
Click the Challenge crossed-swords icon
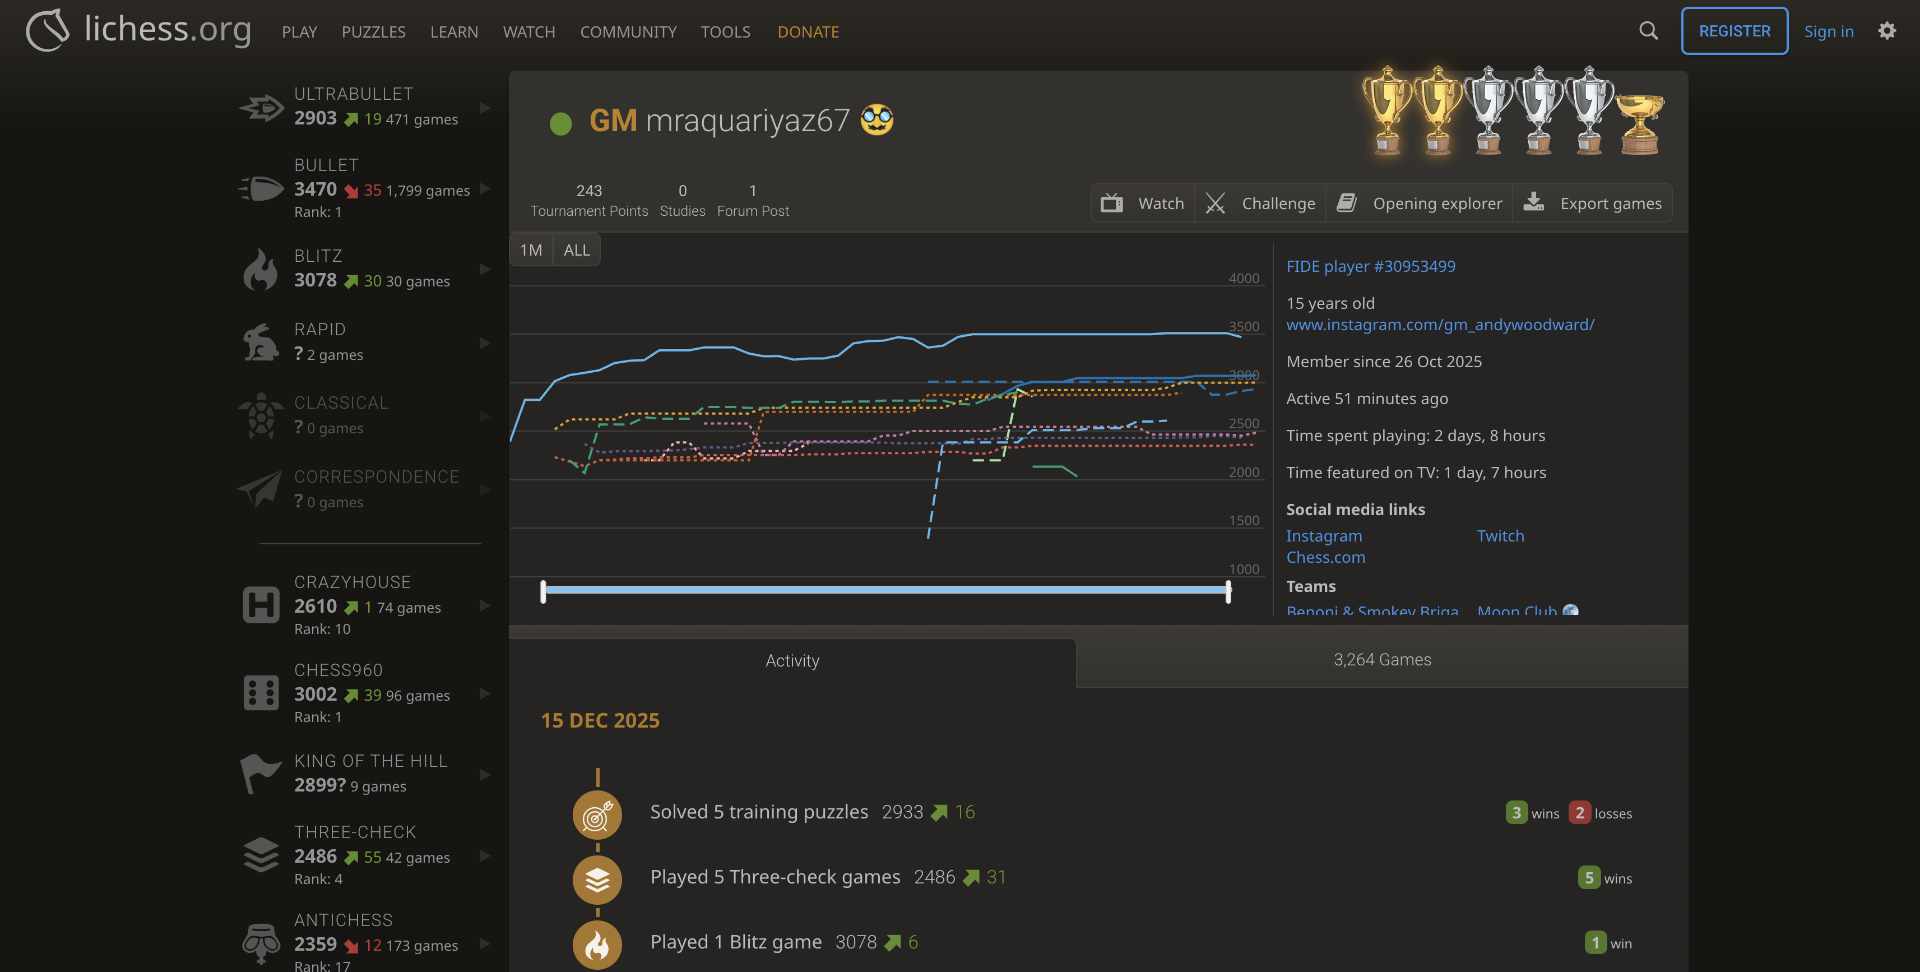[x=1215, y=203]
